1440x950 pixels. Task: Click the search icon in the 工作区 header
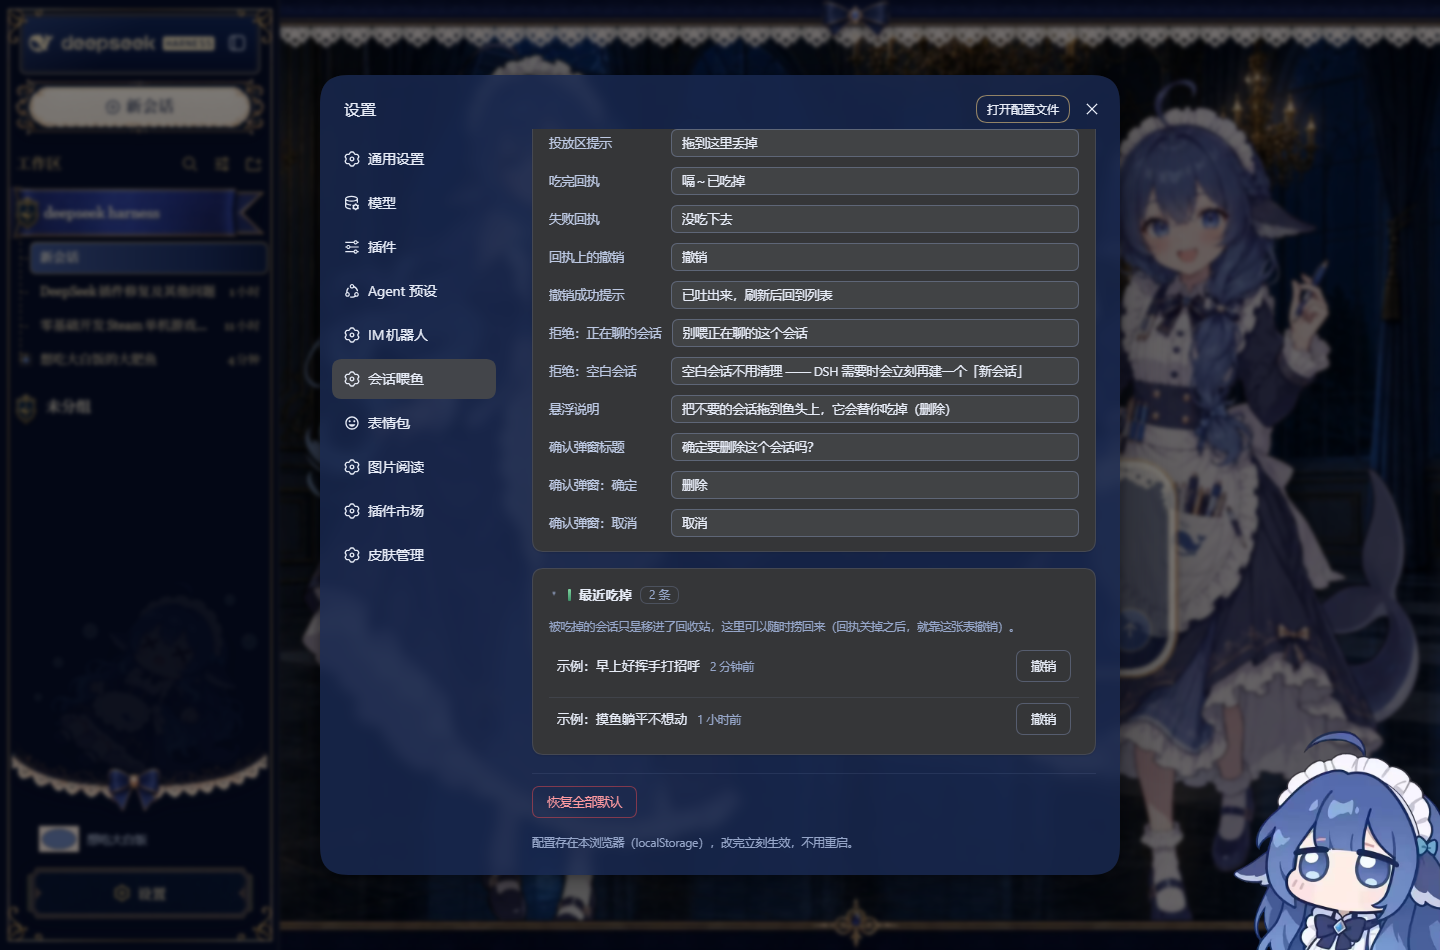click(x=190, y=163)
